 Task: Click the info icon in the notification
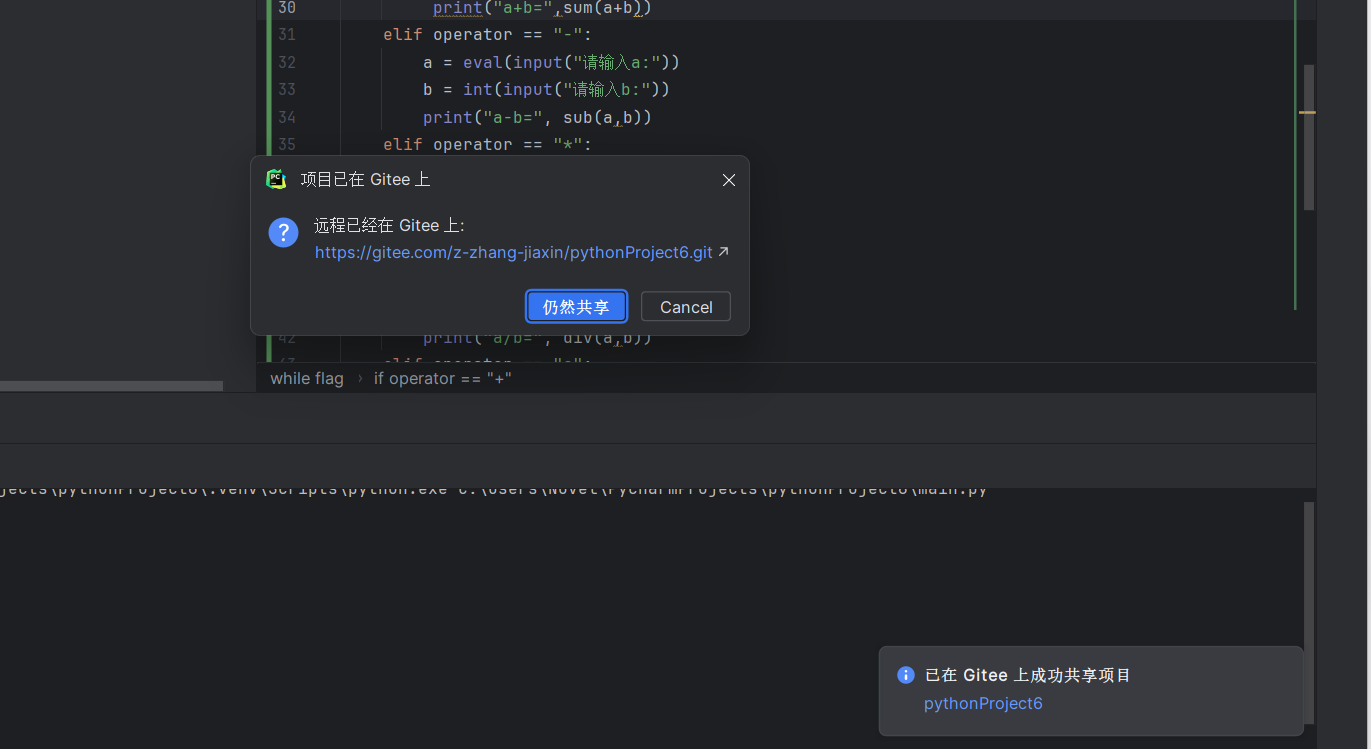(x=906, y=675)
